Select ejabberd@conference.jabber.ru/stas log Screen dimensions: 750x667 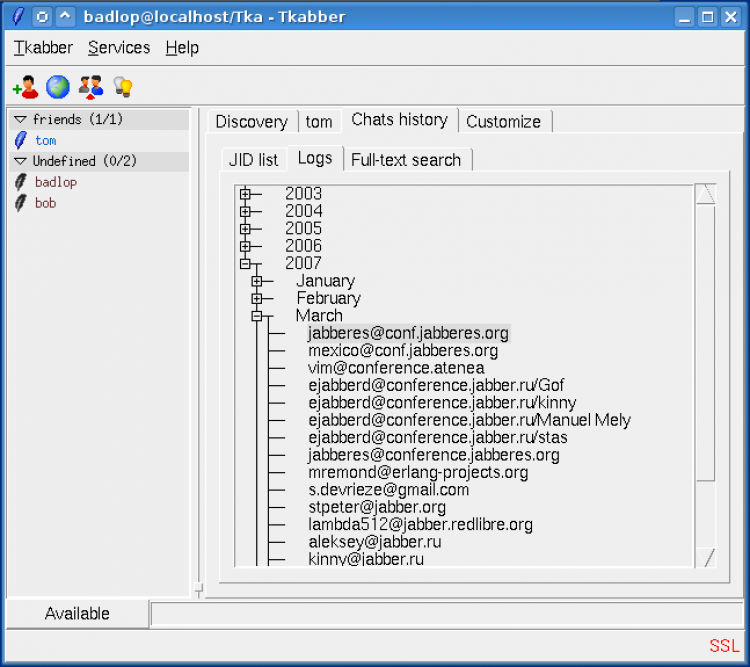(x=438, y=437)
